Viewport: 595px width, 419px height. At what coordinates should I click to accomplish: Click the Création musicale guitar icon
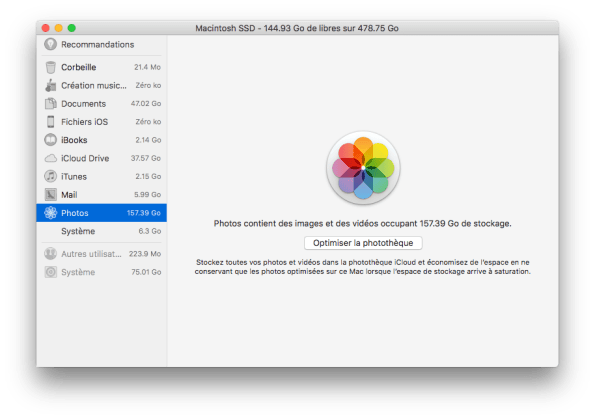[x=50, y=85]
